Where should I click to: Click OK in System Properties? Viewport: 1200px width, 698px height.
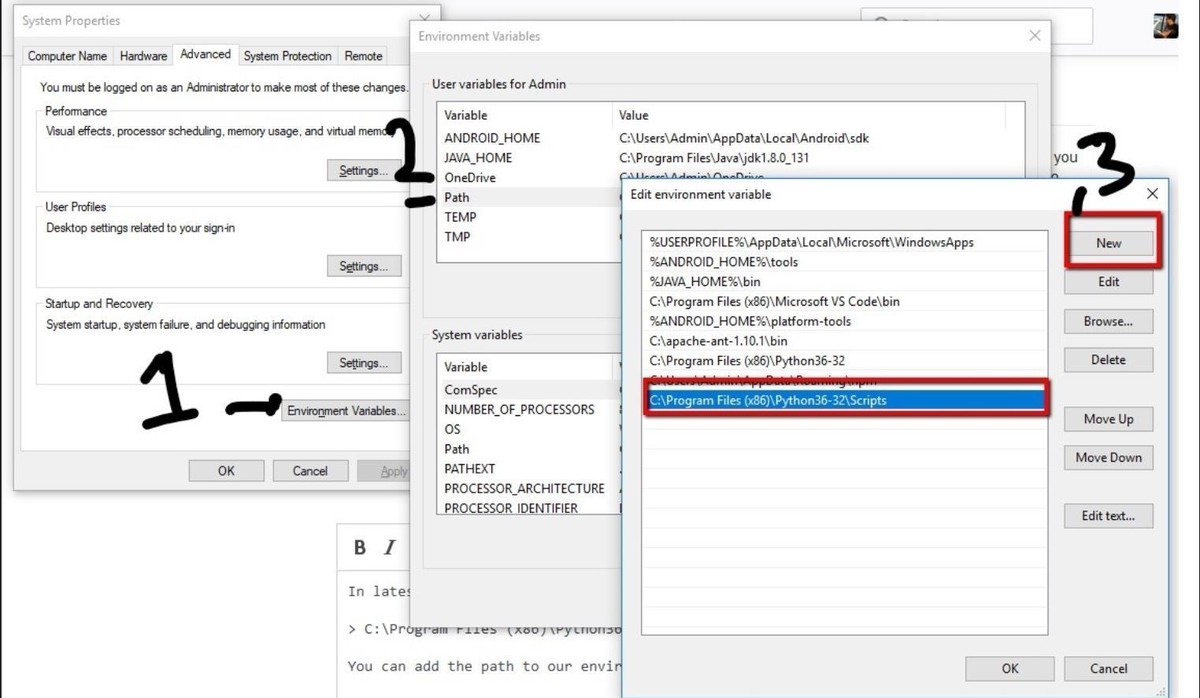click(226, 471)
